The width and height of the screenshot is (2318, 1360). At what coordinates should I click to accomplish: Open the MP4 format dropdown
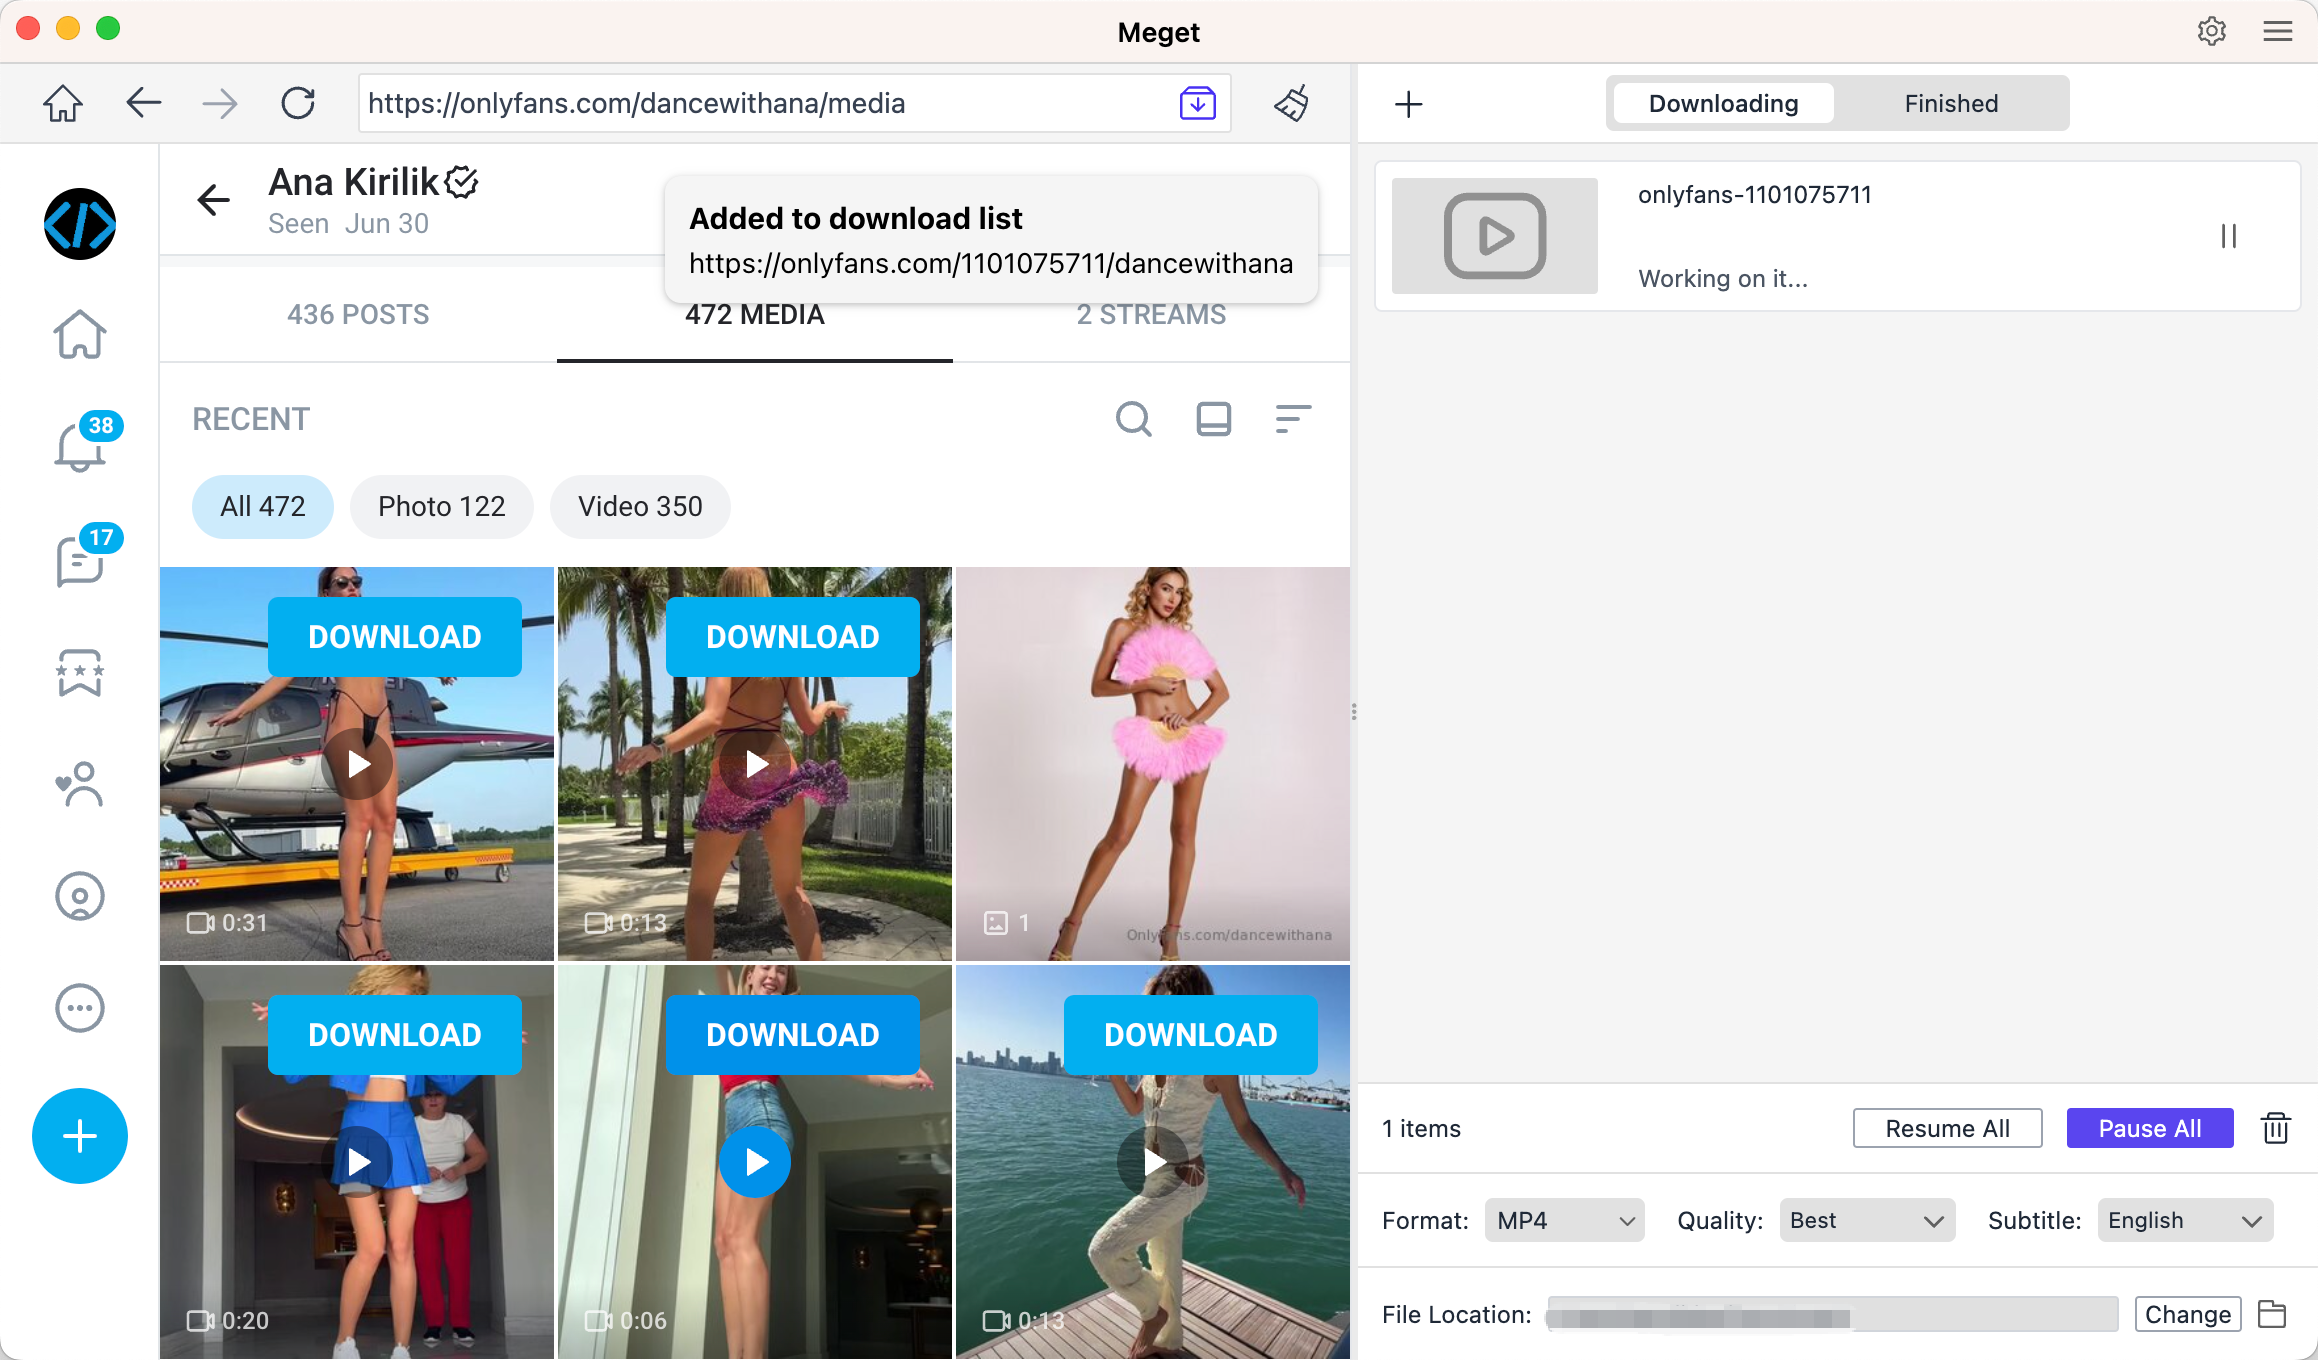click(1563, 1220)
